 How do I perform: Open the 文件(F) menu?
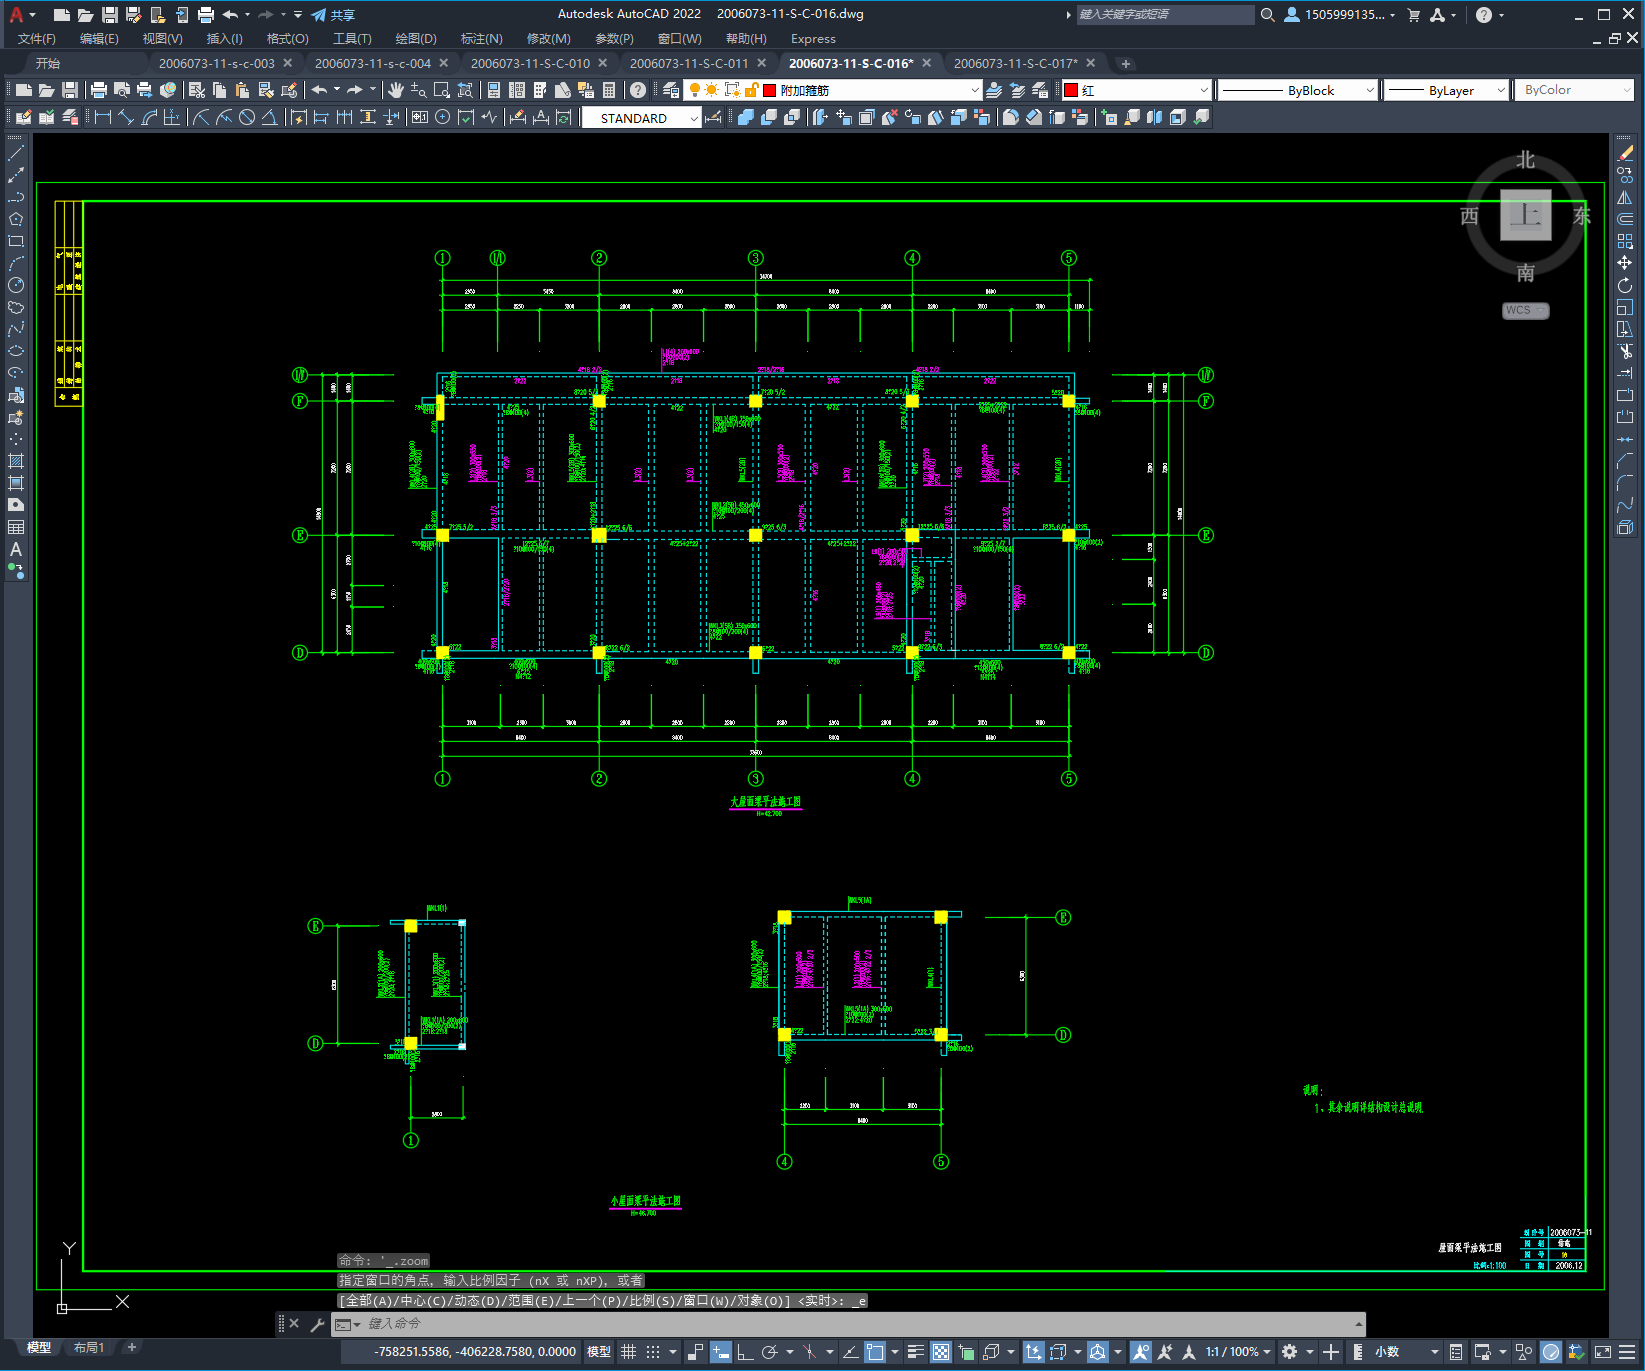click(x=37, y=39)
